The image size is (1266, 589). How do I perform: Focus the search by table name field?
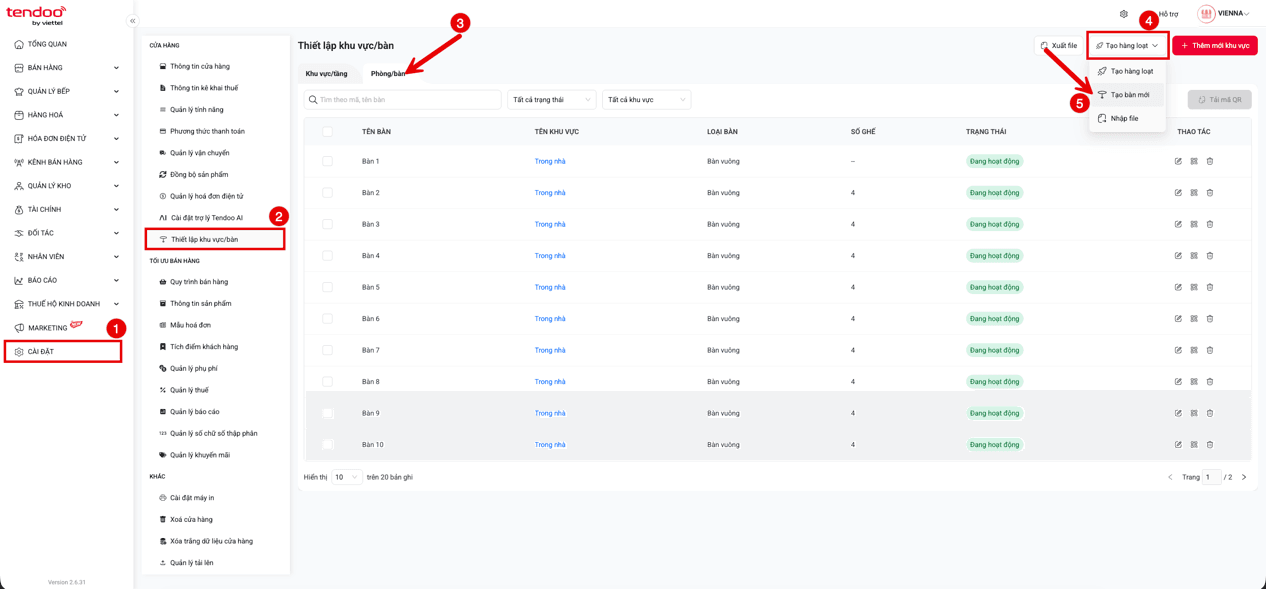(402, 100)
